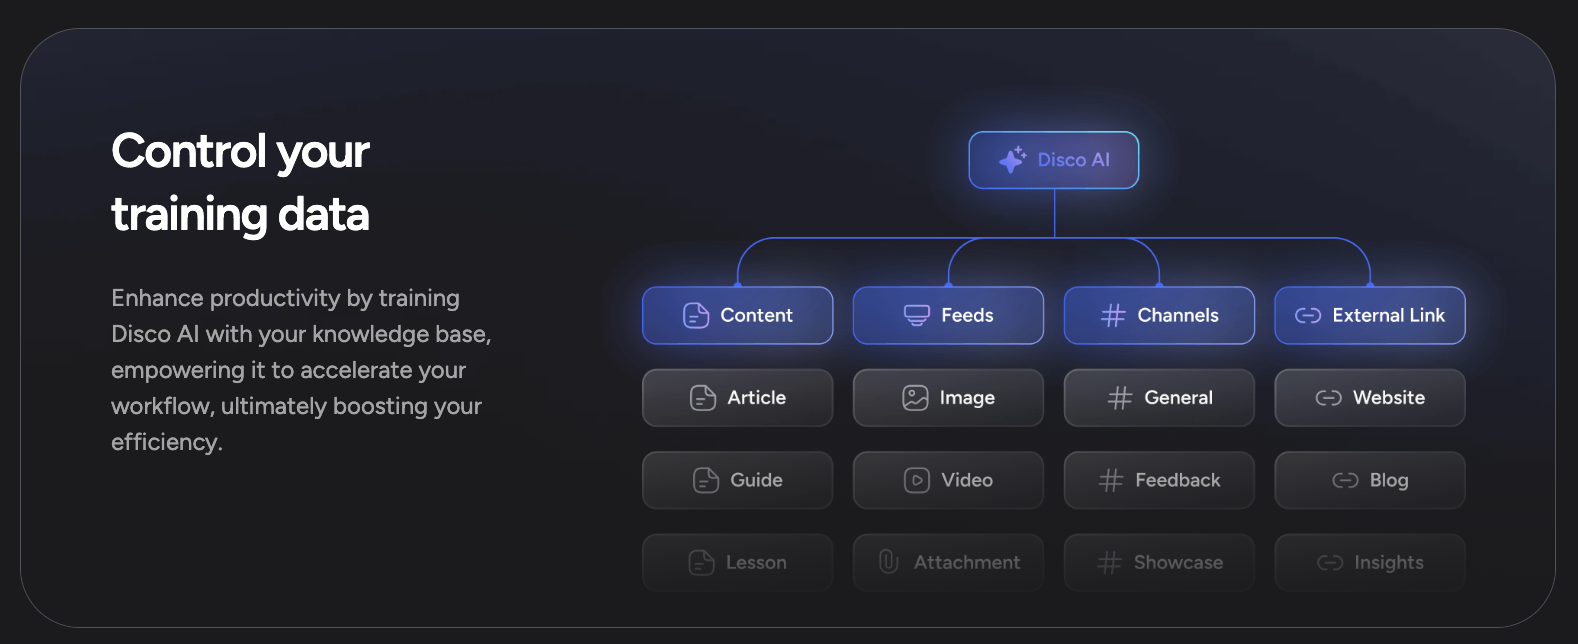The image size is (1578, 644).
Task: Click the Feeds monitor icon
Action: pyautogui.click(x=916, y=316)
